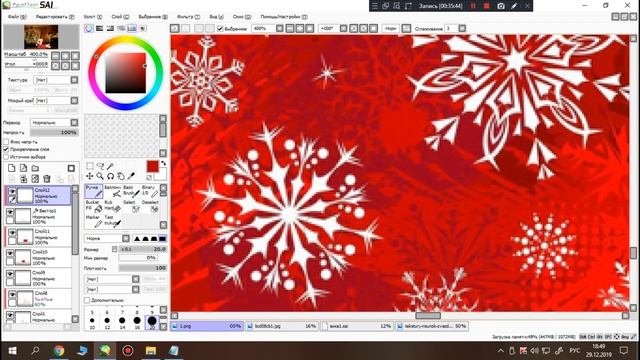
Task: Select the Eyedropper color picker tool
Action: tap(131, 176)
